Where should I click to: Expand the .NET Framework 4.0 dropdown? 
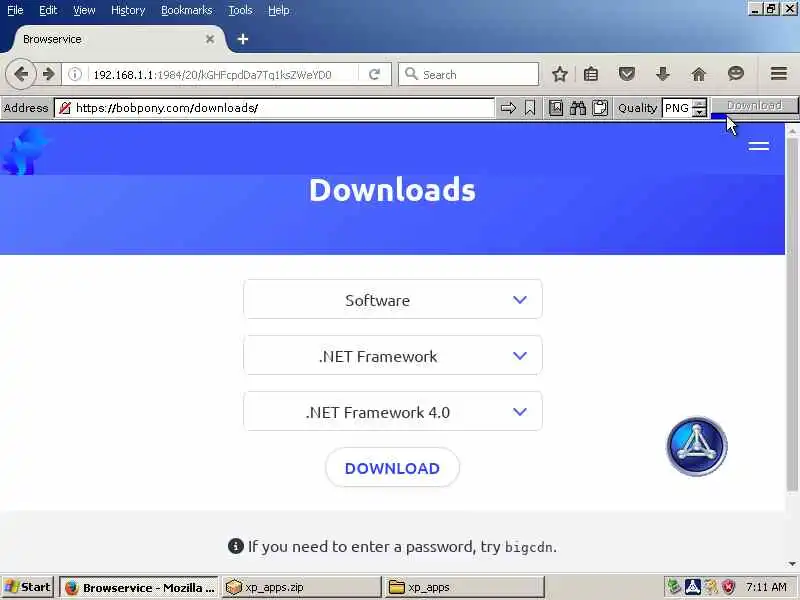393,412
